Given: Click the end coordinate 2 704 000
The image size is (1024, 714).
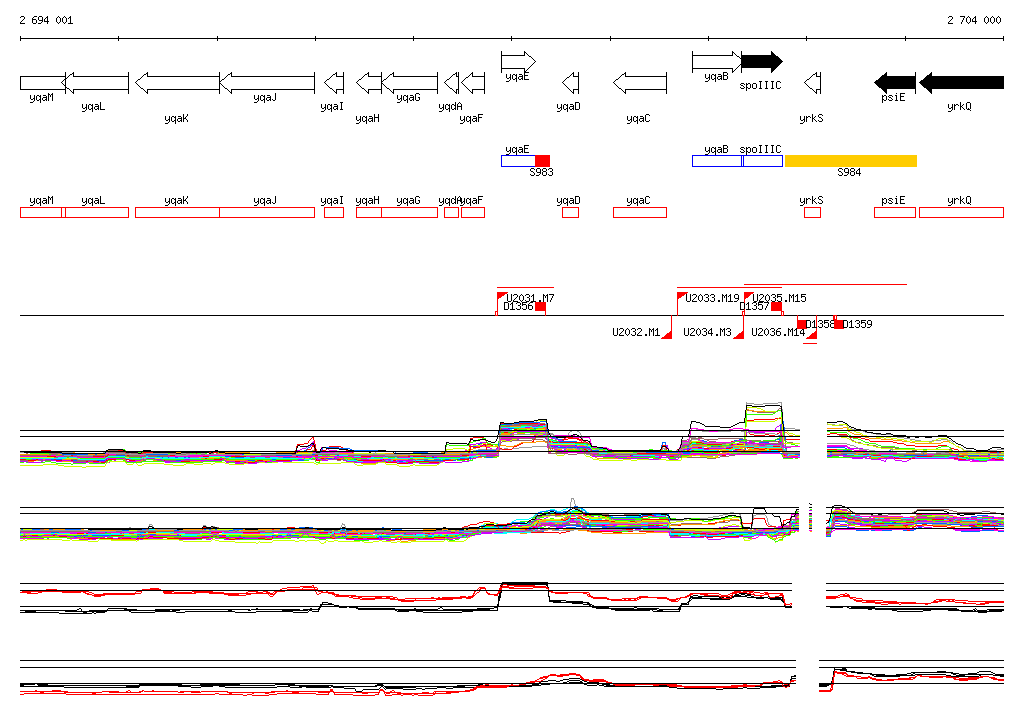Looking at the screenshot, I should click(974, 20).
